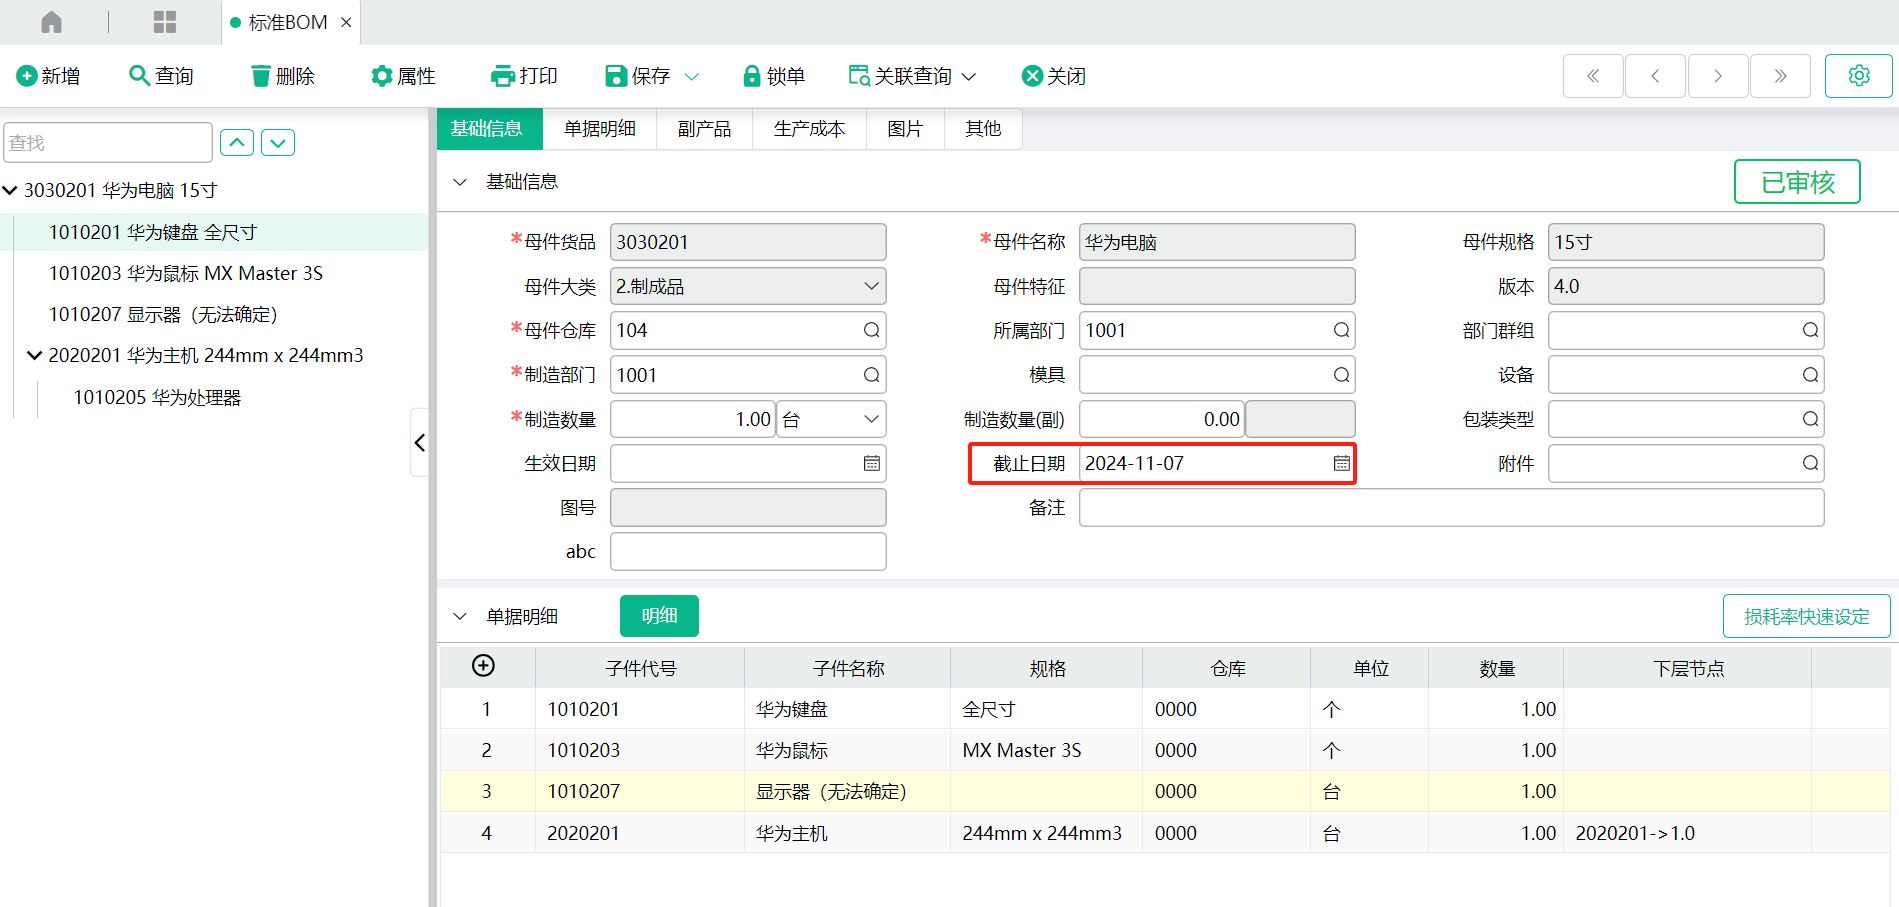The width and height of the screenshot is (1899, 907).
Task: Expand the 保存 dropdown arrow
Action: click(x=691, y=76)
